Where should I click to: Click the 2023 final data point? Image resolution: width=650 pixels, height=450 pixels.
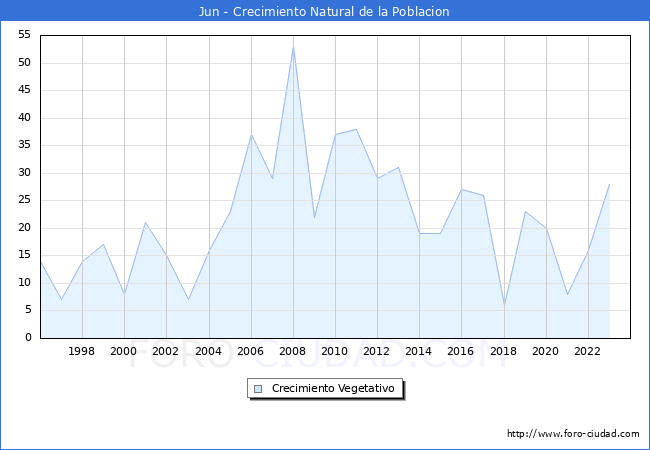coord(609,184)
